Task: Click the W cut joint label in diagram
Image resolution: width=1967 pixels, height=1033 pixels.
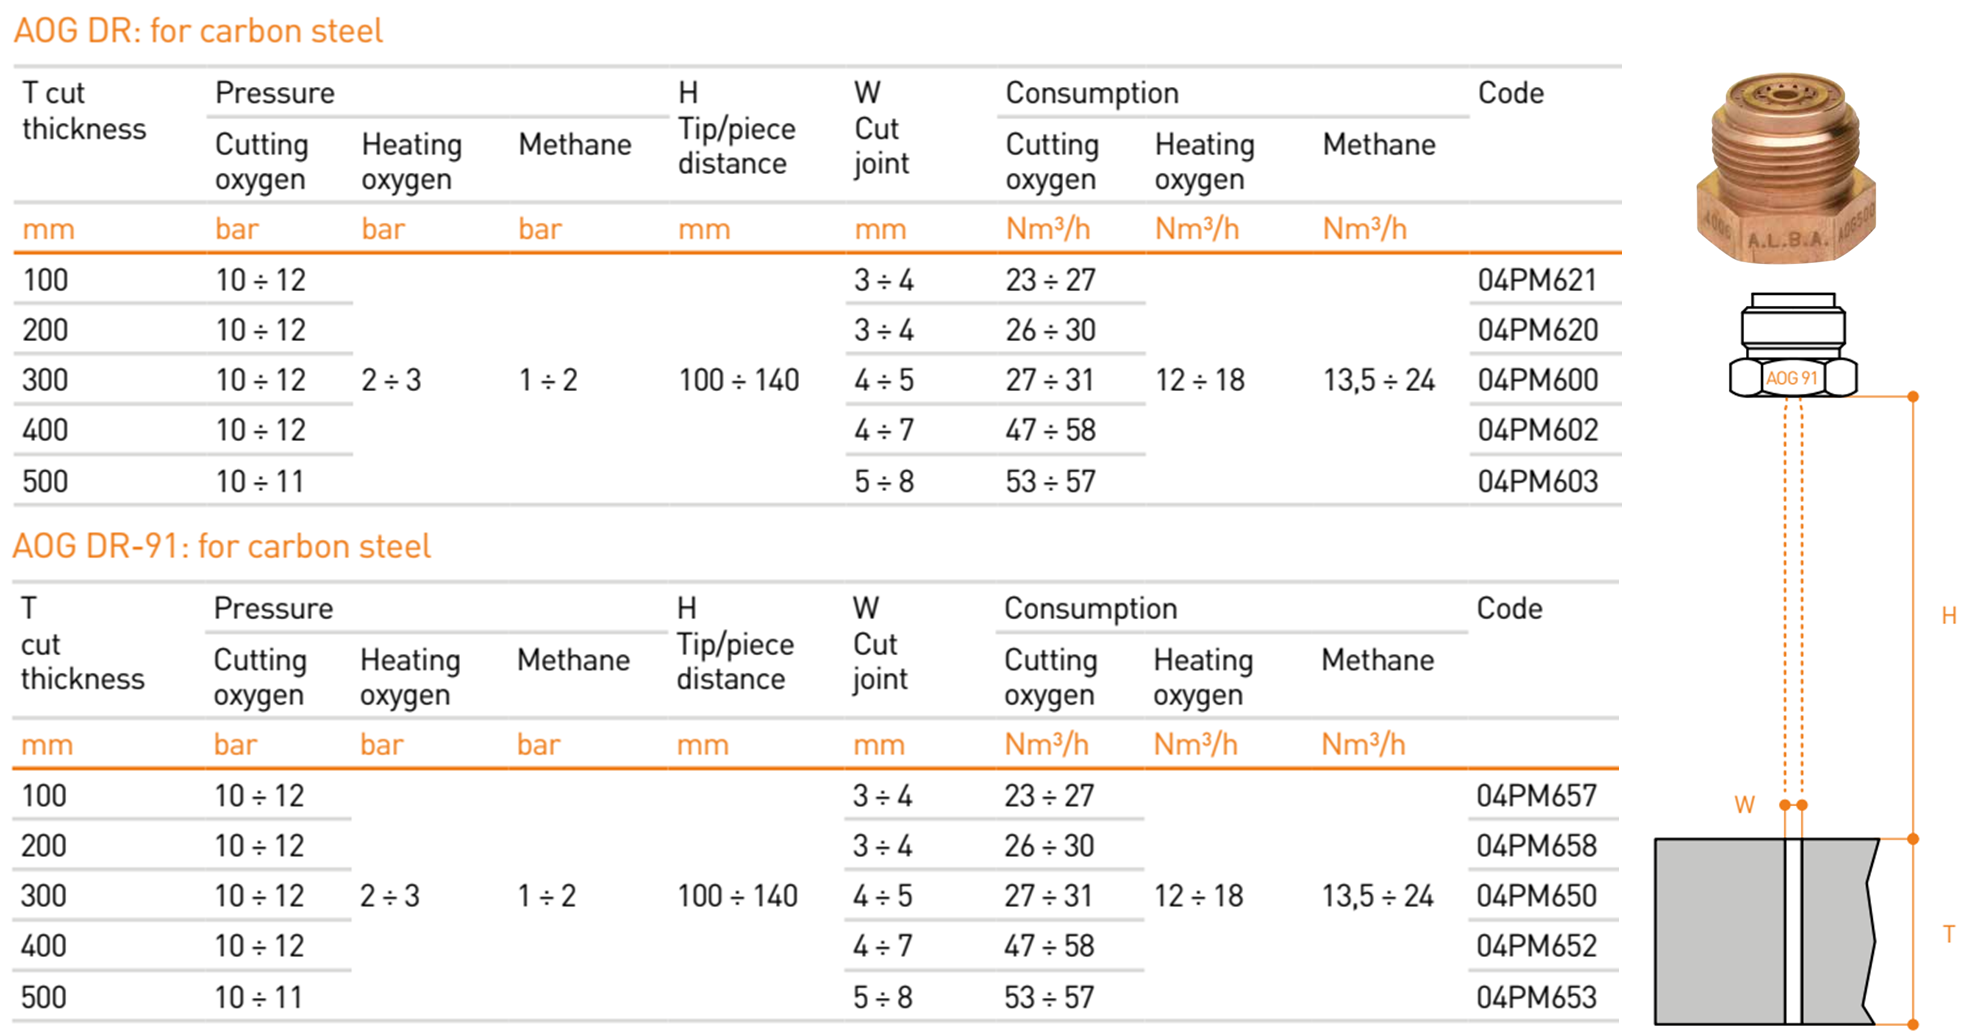Action: pyautogui.click(x=1744, y=805)
